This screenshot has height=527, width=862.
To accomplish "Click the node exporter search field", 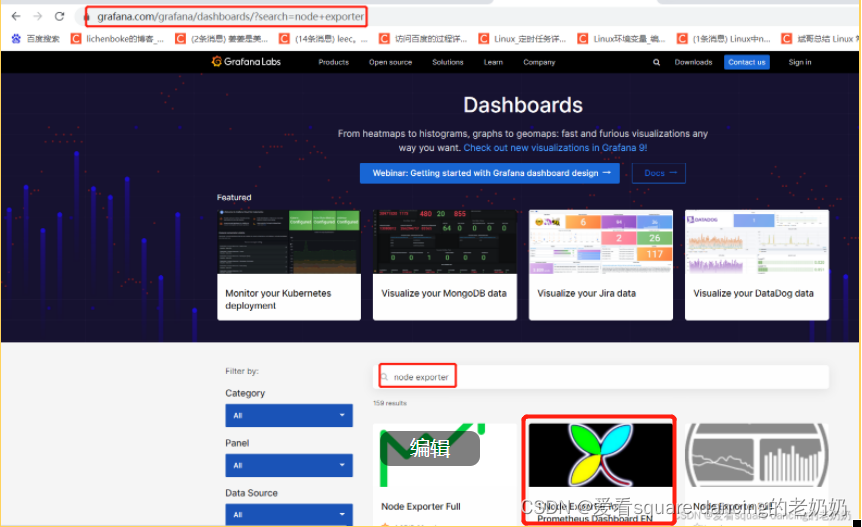I will [601, 377].
